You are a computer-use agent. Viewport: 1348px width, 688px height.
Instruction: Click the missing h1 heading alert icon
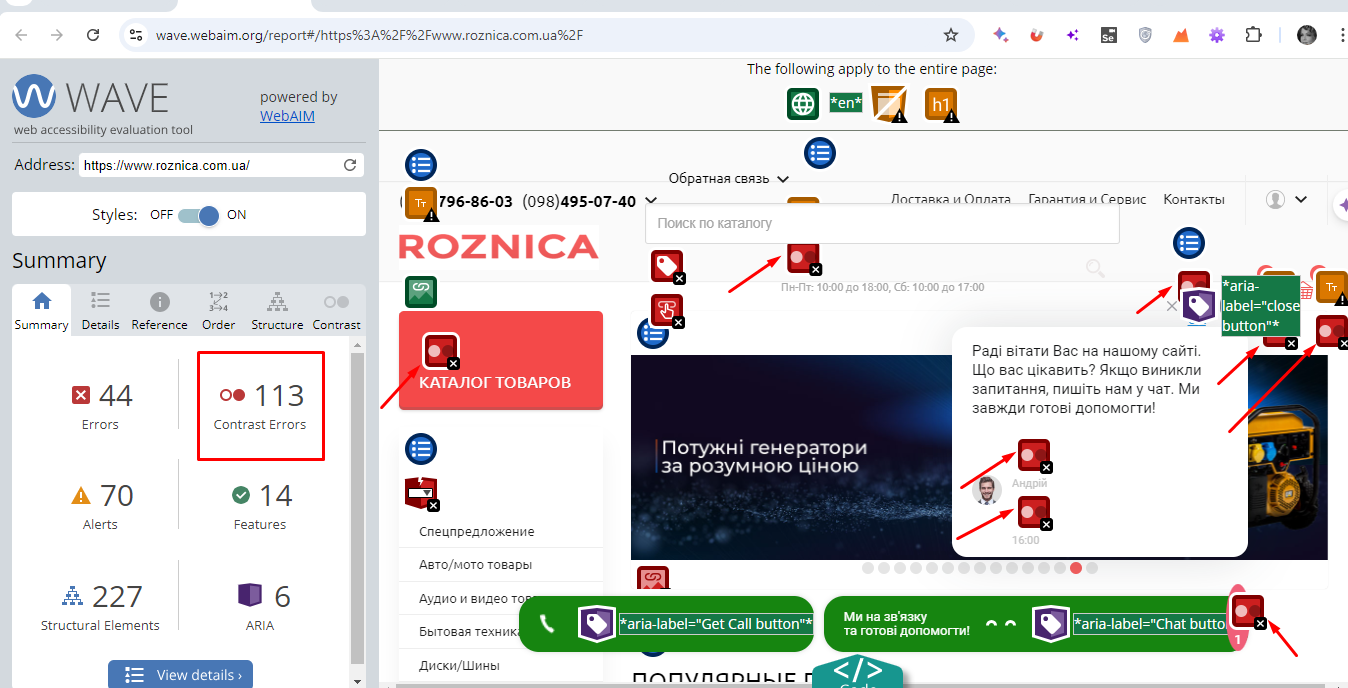[x=941, y=104]
